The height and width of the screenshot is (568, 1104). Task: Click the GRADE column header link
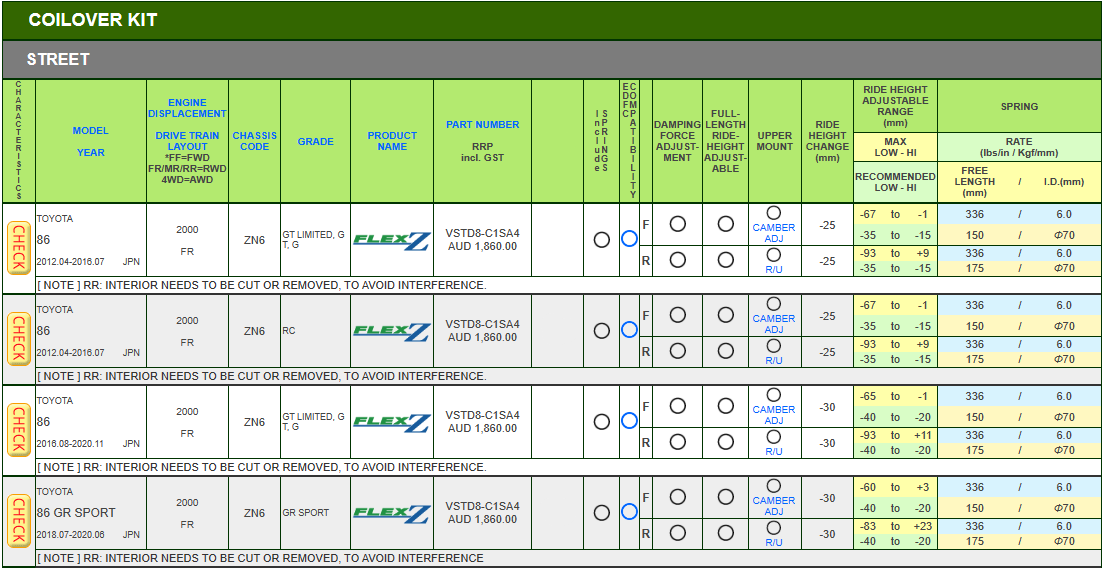[315, 141]
